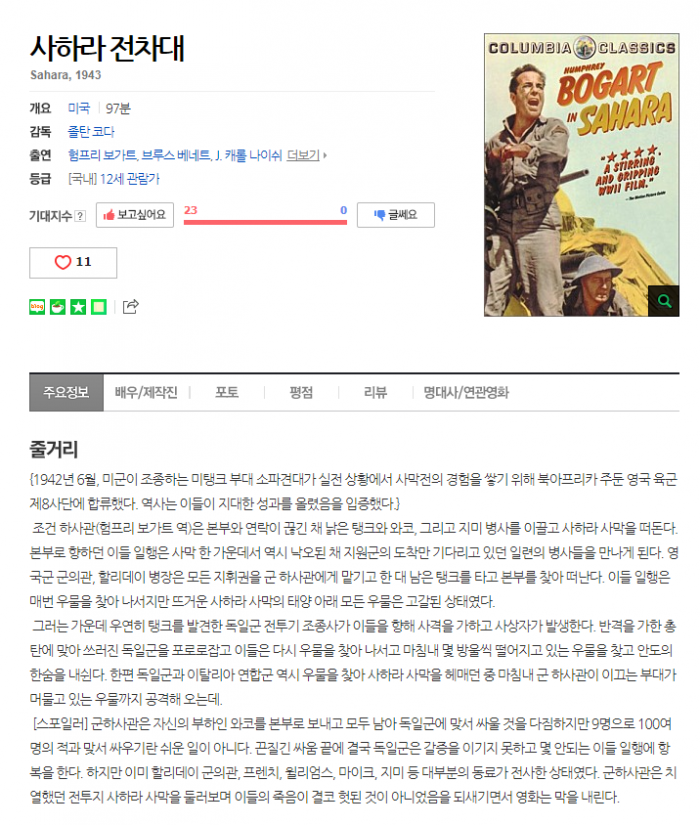Open director 졸탄 코다 link
The image size is (700, 825).
coord(91,132)
